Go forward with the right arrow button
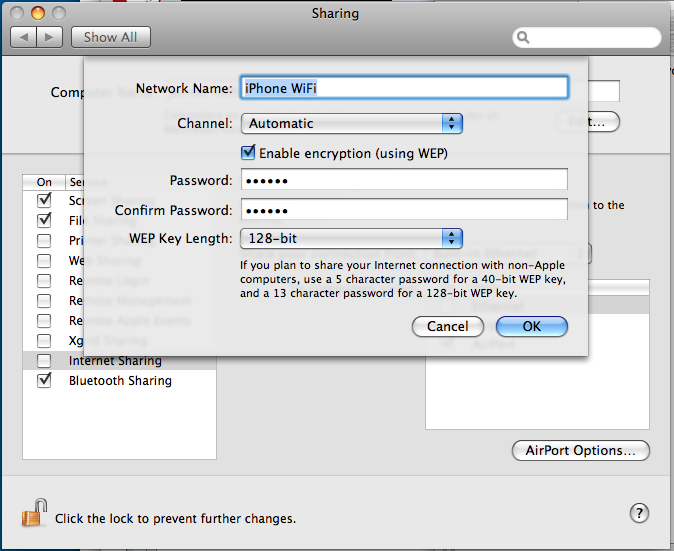The width and height of the screenshot is (674, 551). [x=50, y=37]
